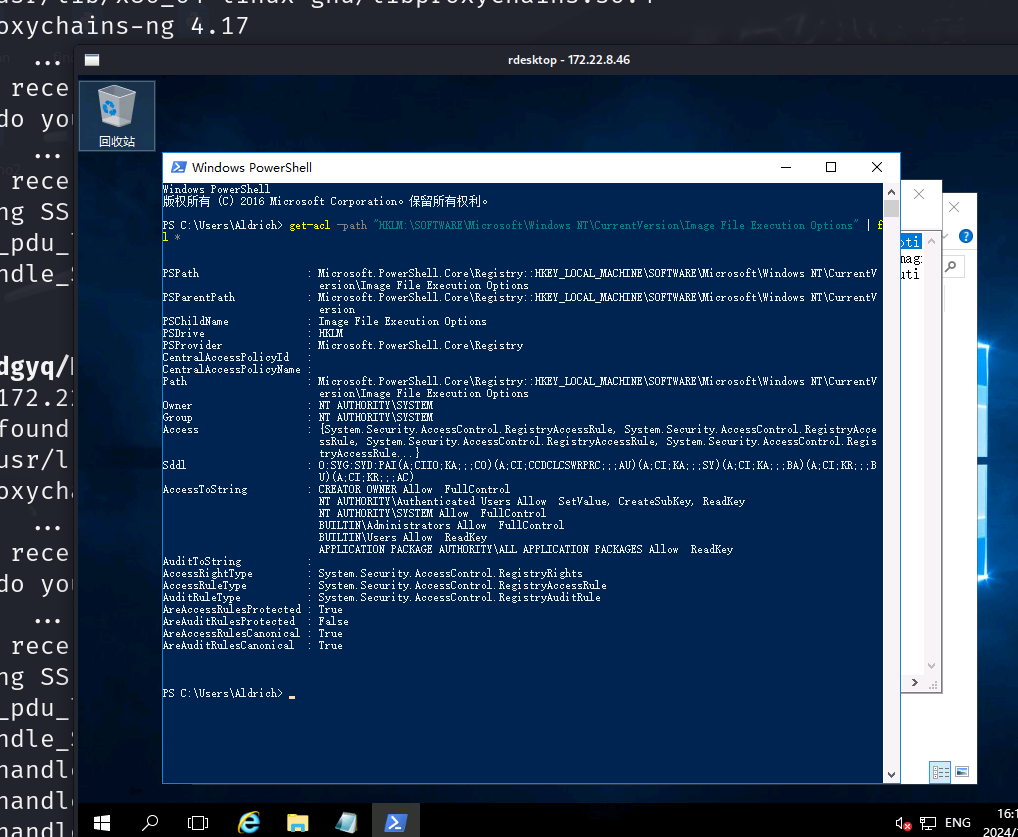Click the AreAuditRulesCanonical label
Viewport: 1018px width, 837px height.
click(x=229, y=645)
